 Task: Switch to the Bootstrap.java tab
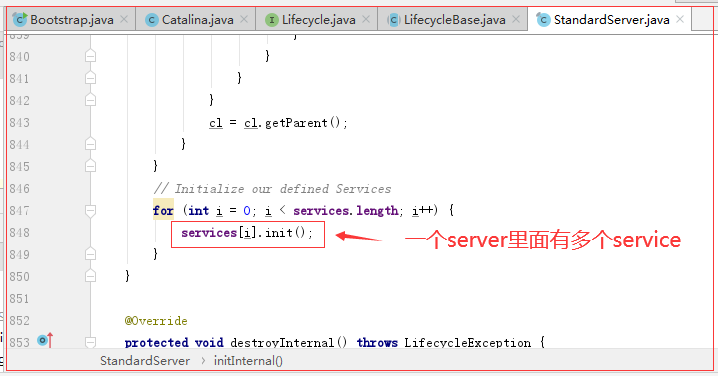pyautogui.click(x=71, y=20)
